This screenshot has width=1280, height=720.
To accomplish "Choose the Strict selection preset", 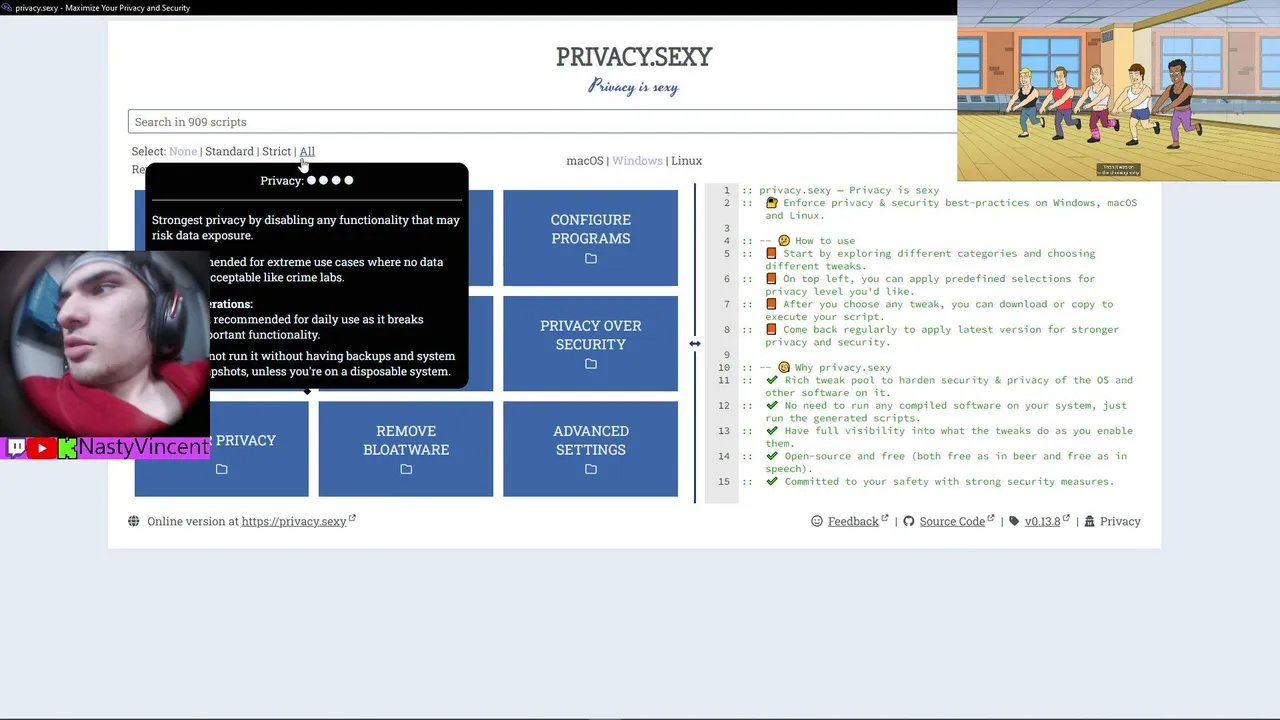I will [276, 151].
